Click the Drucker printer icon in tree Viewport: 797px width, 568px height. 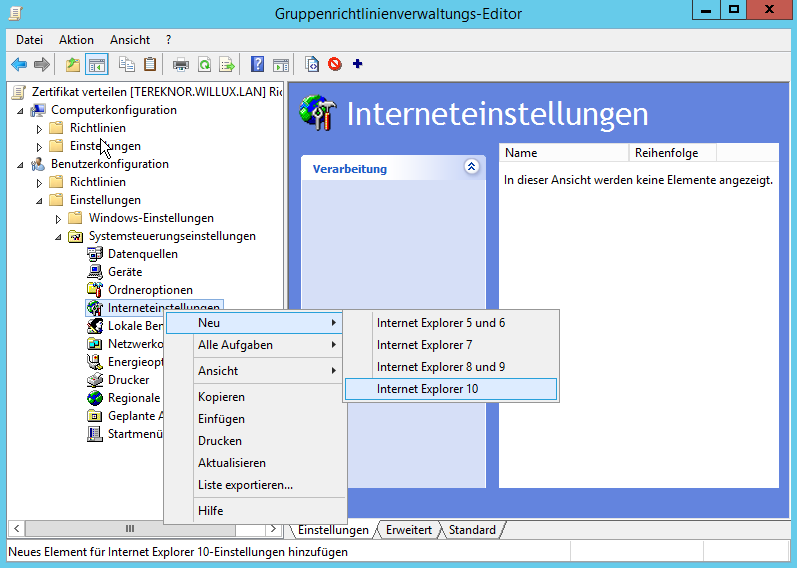tap(95, 380)
